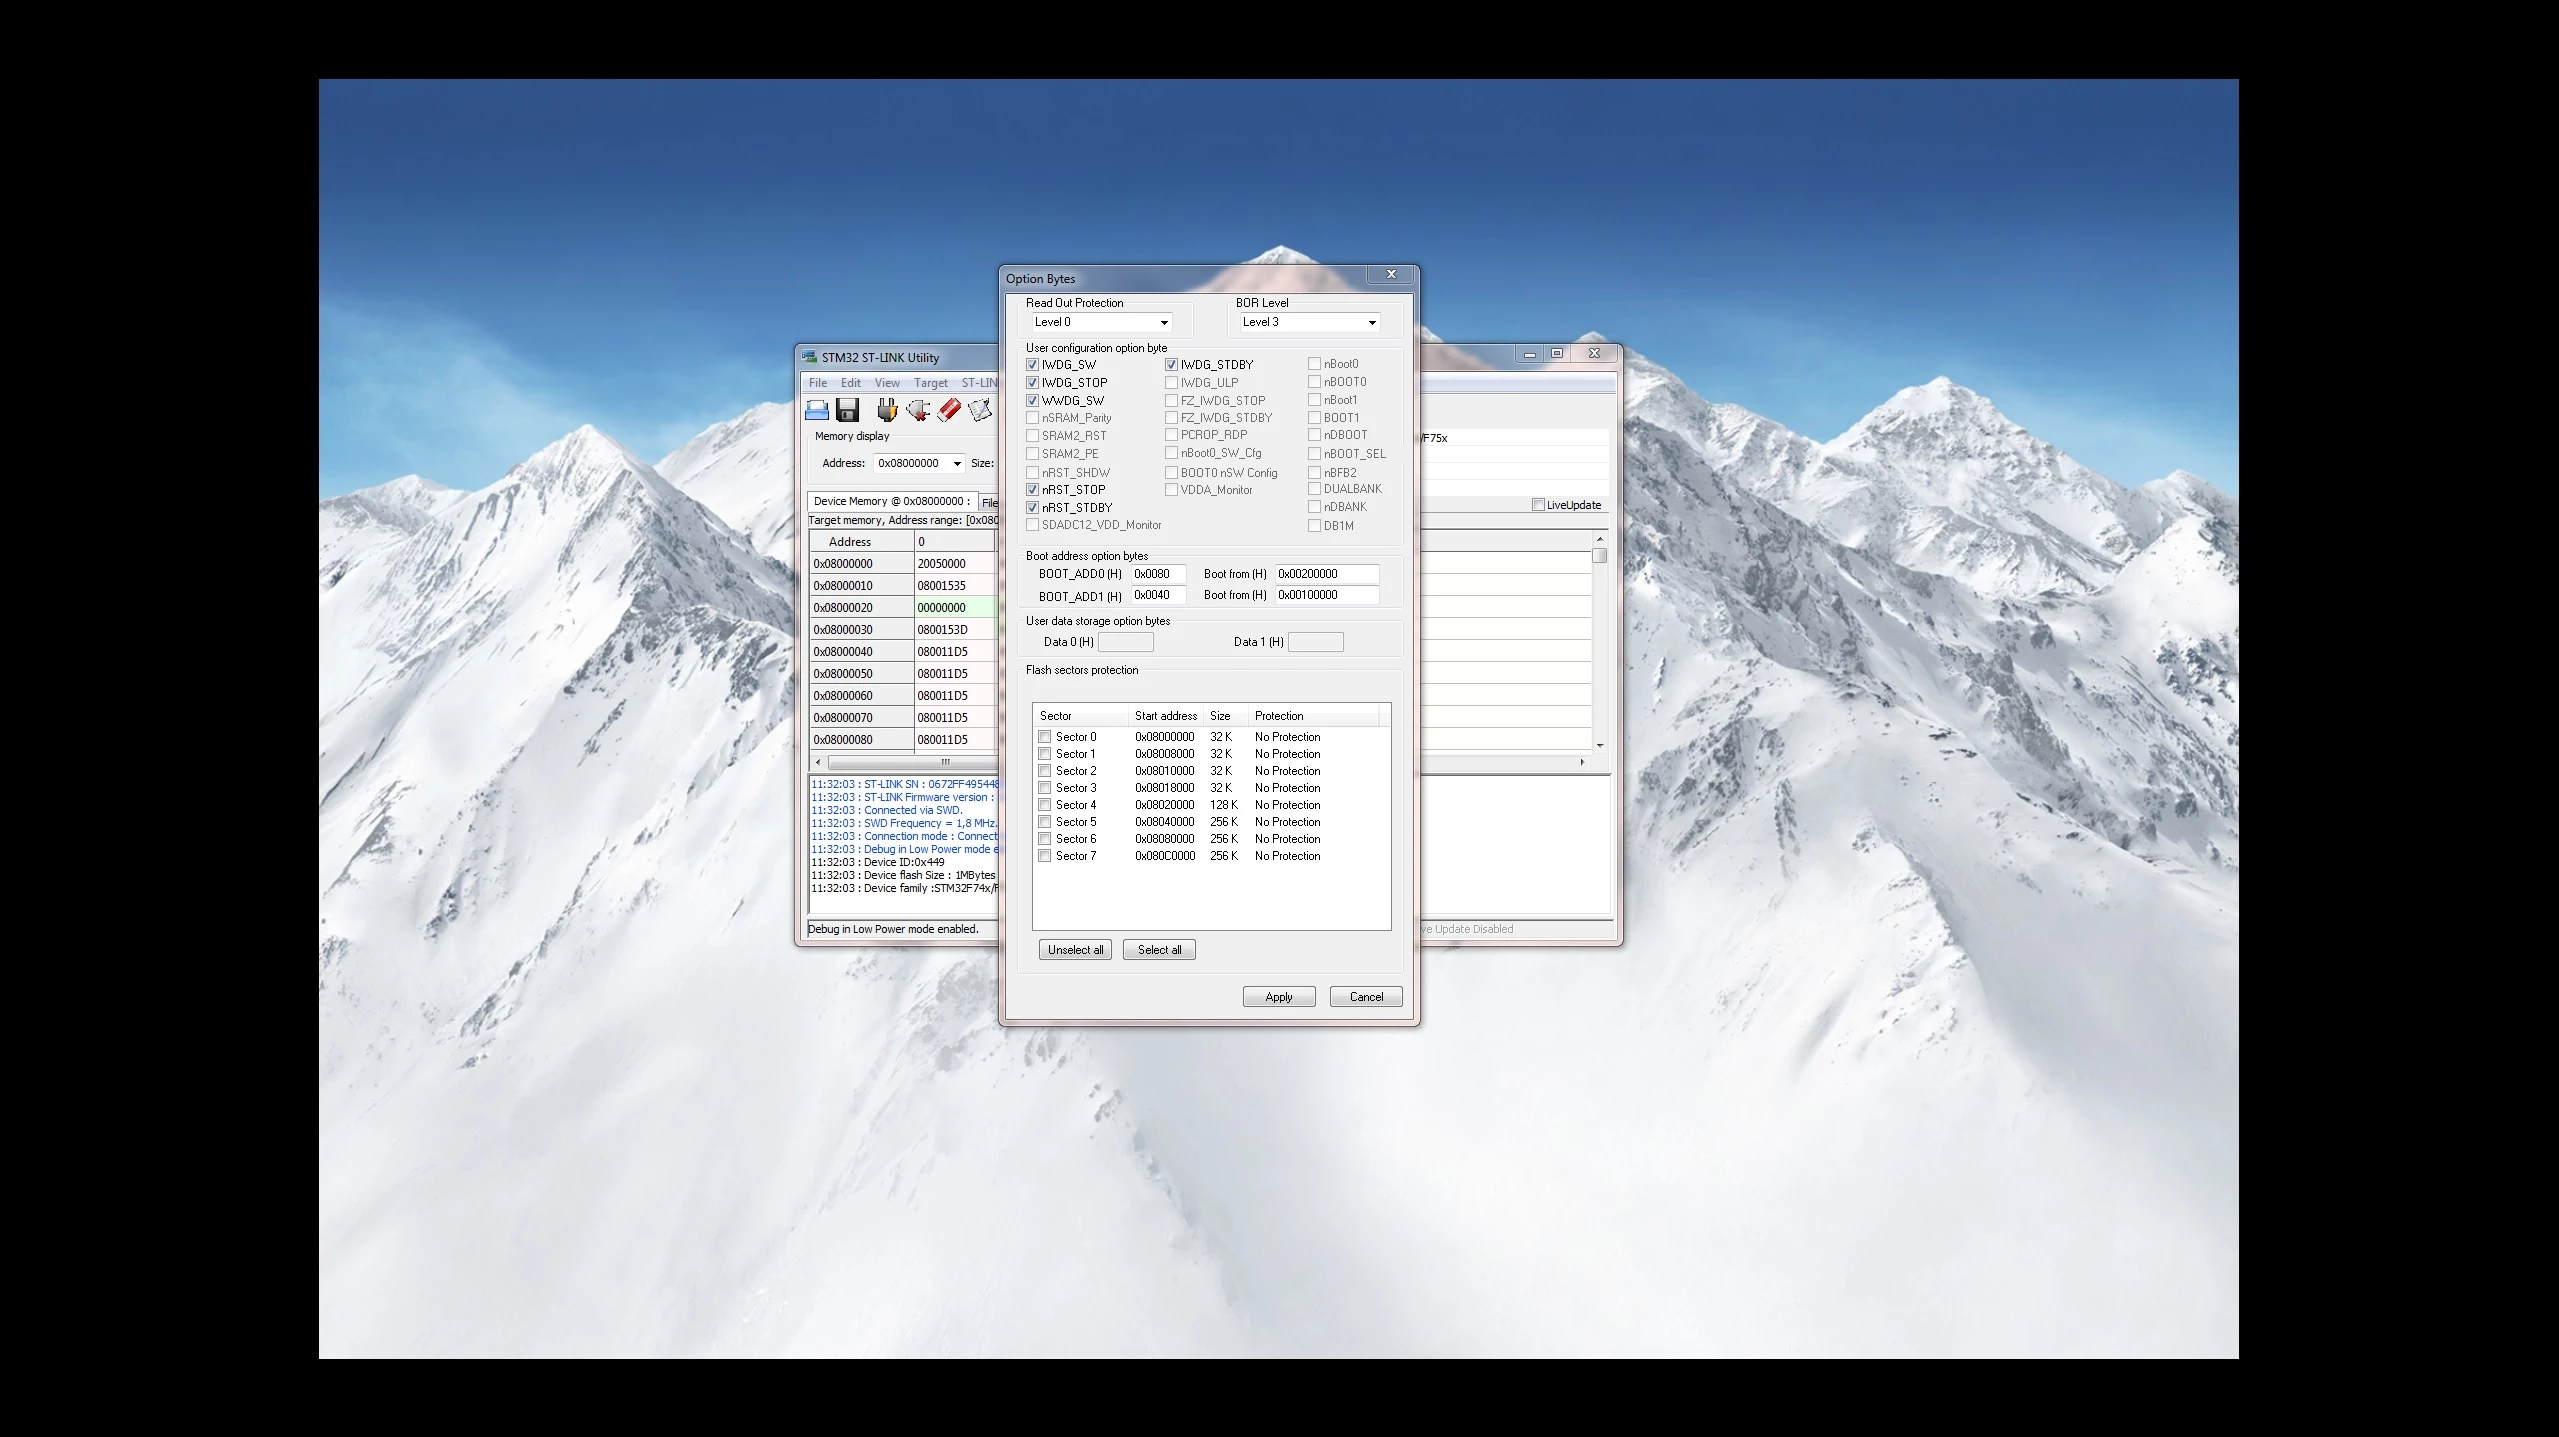This screenshot has width=2559, height=1437.
Task: Click the 0x08000020 address row
Action: 862,608
